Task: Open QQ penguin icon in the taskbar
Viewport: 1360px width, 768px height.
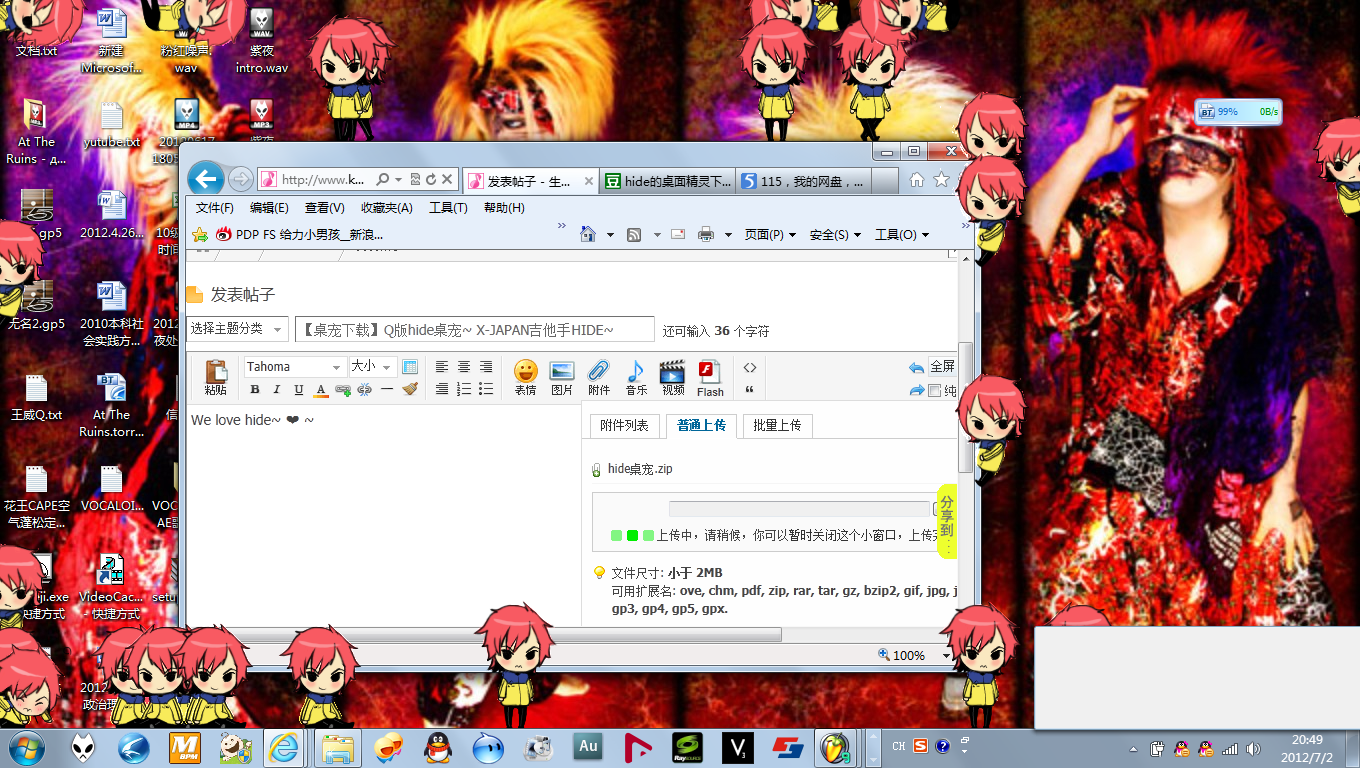Action: click(438, 748)
